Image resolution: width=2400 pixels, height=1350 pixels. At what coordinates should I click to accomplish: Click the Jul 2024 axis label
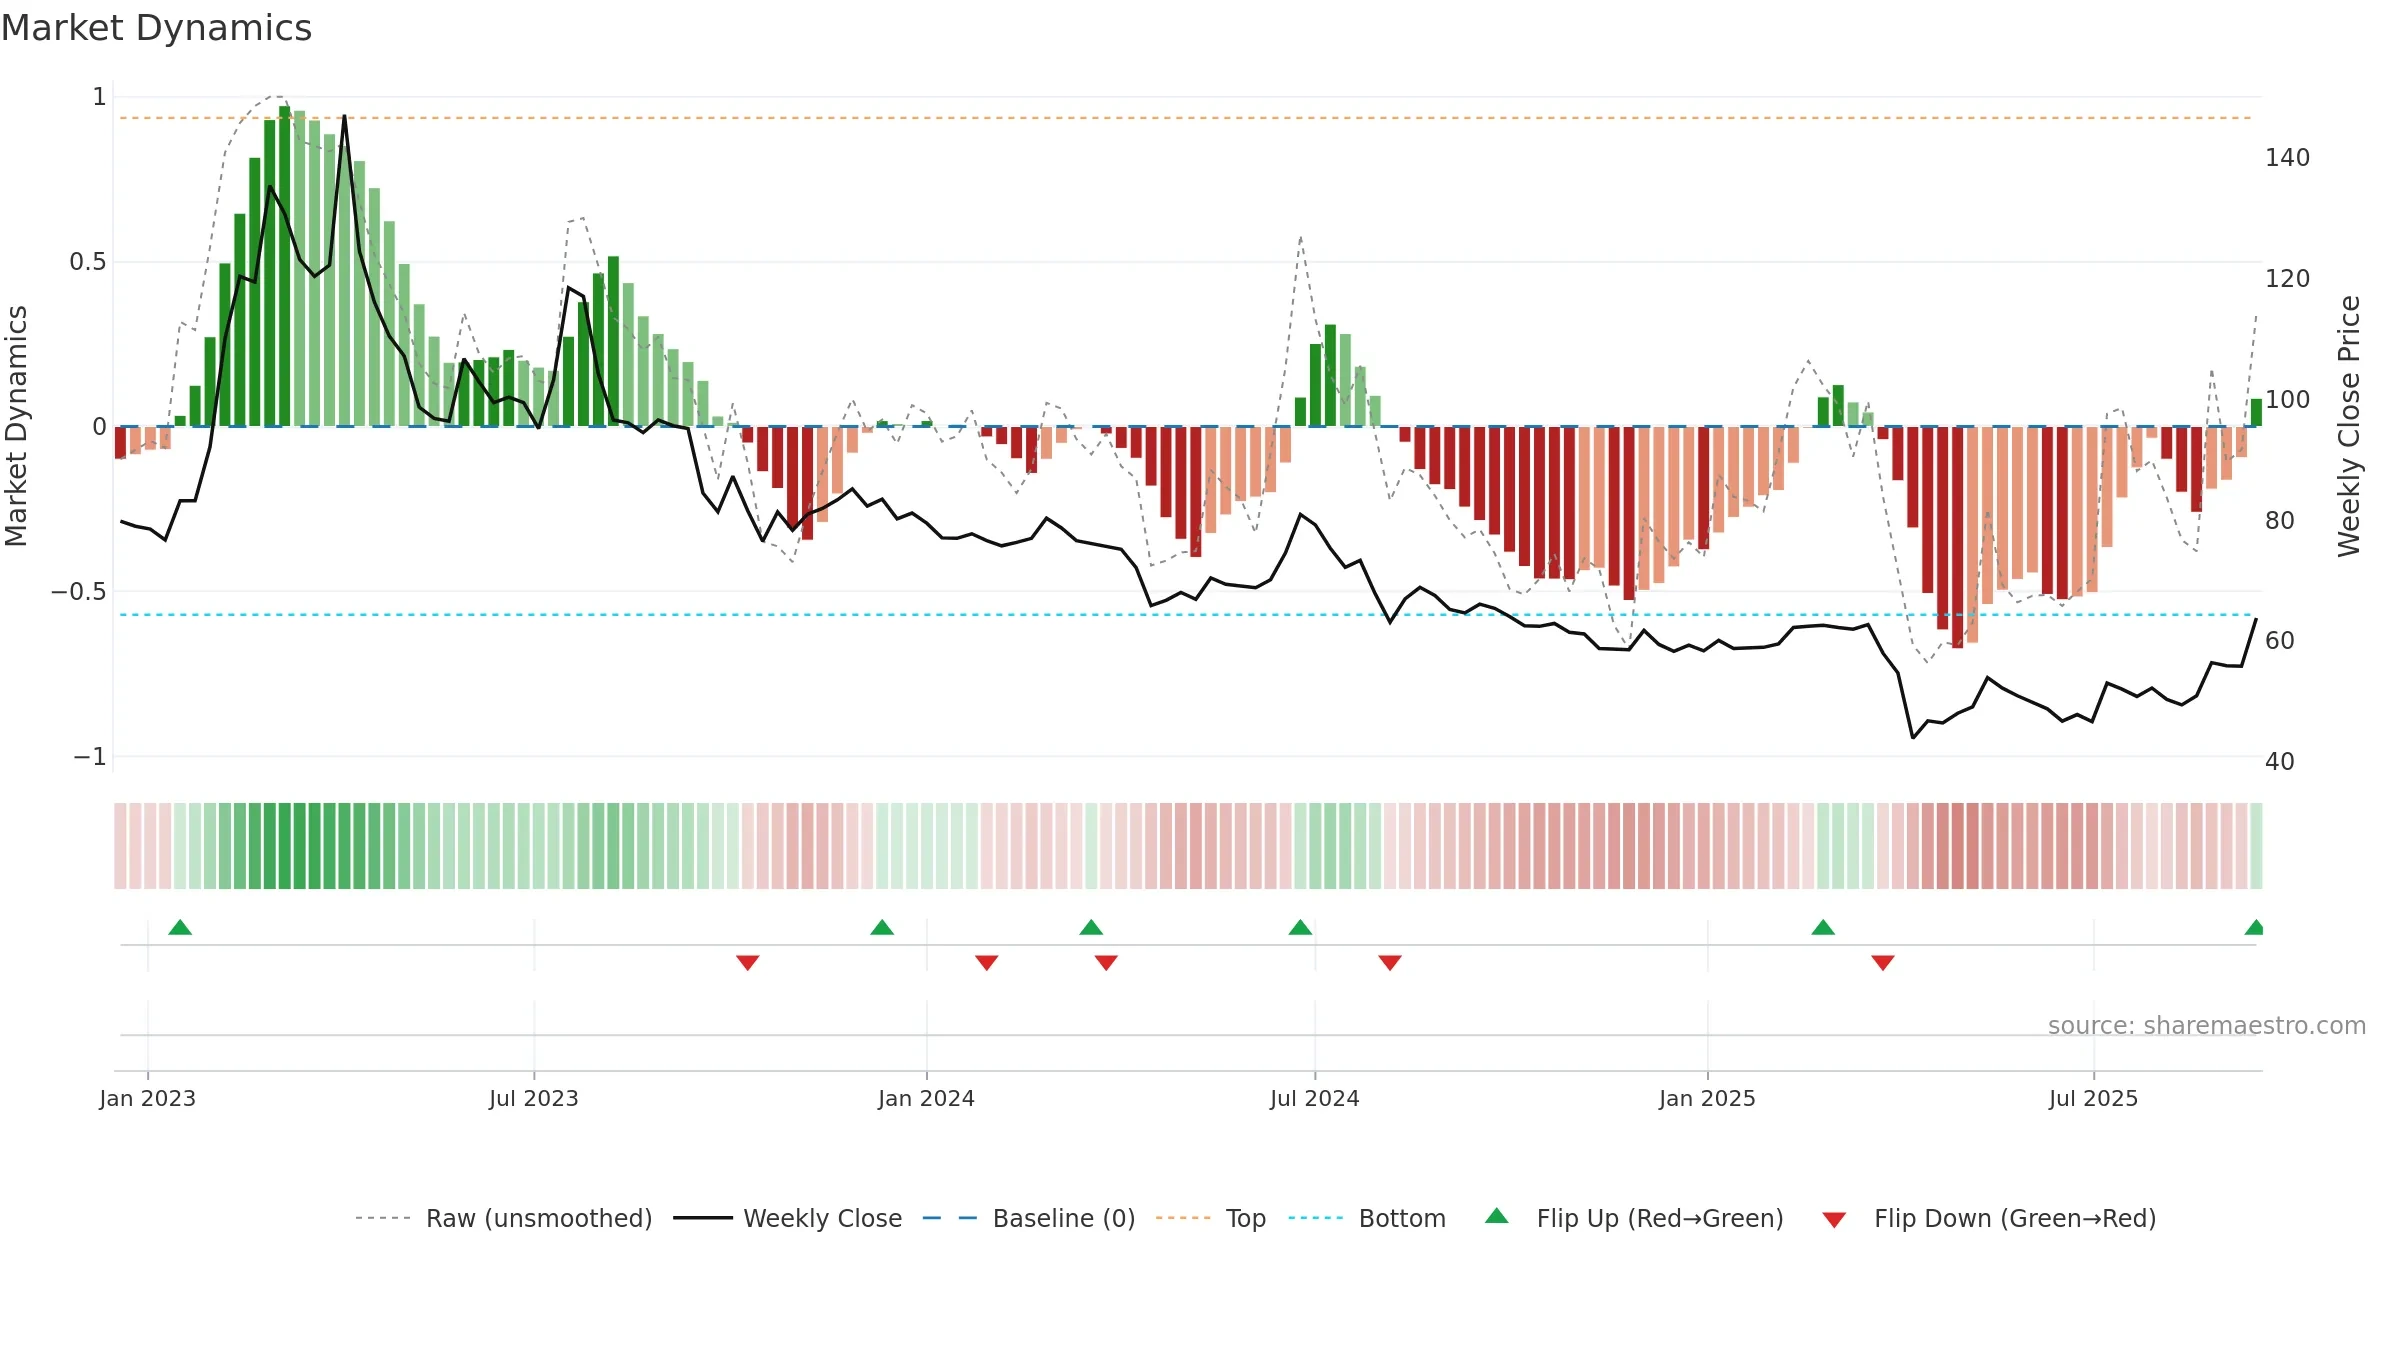pos(1315,1098)
